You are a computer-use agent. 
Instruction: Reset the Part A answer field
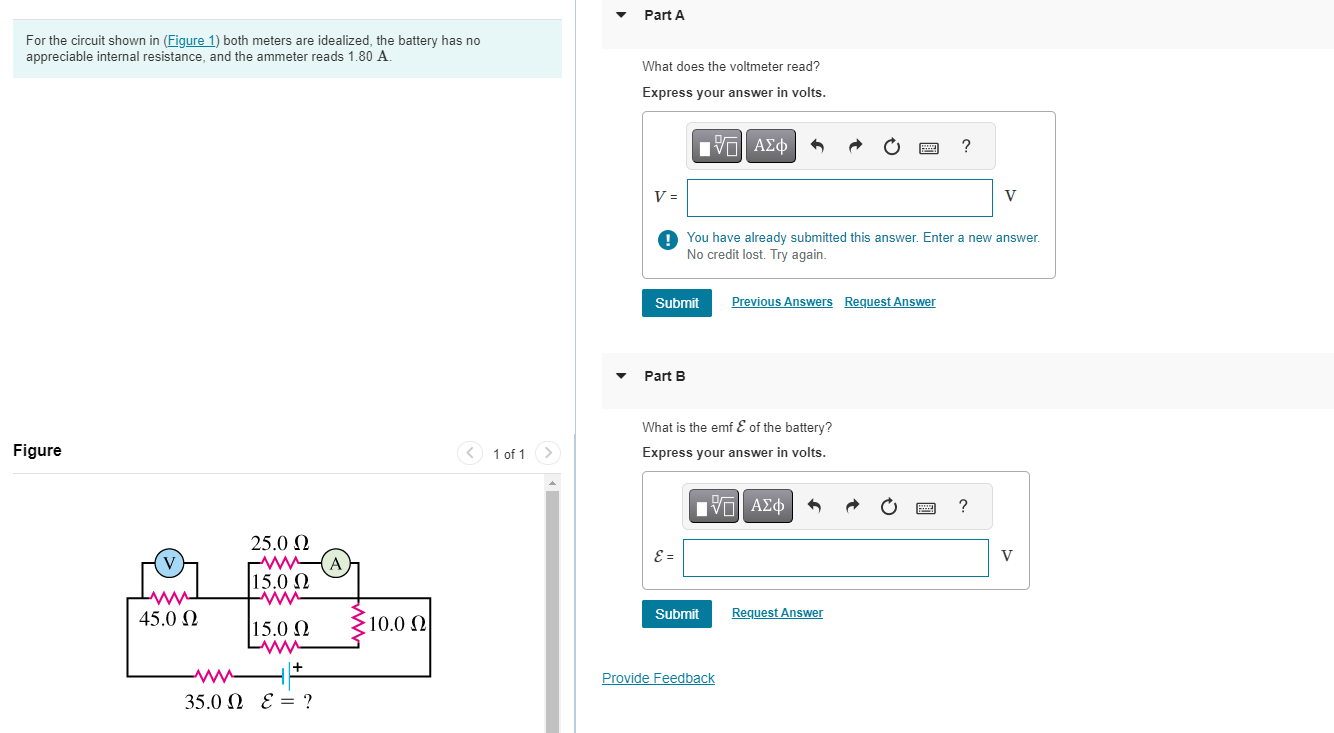point(891,146)
